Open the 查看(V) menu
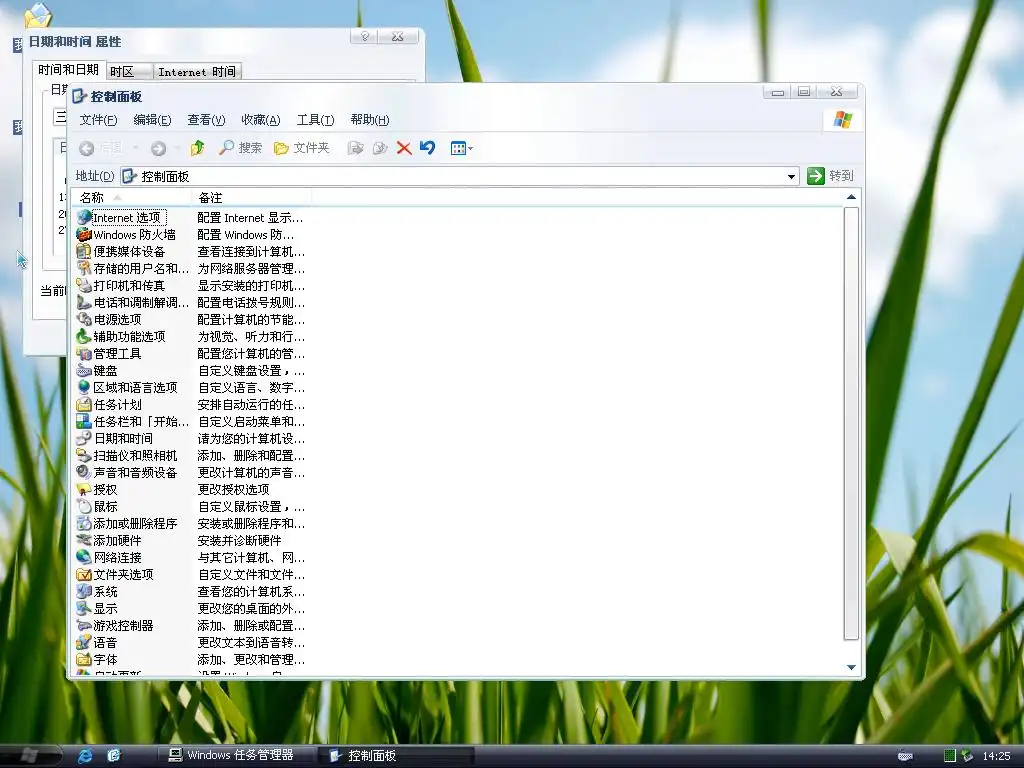This screenshot has height=768, width=1024. [206, 120]
